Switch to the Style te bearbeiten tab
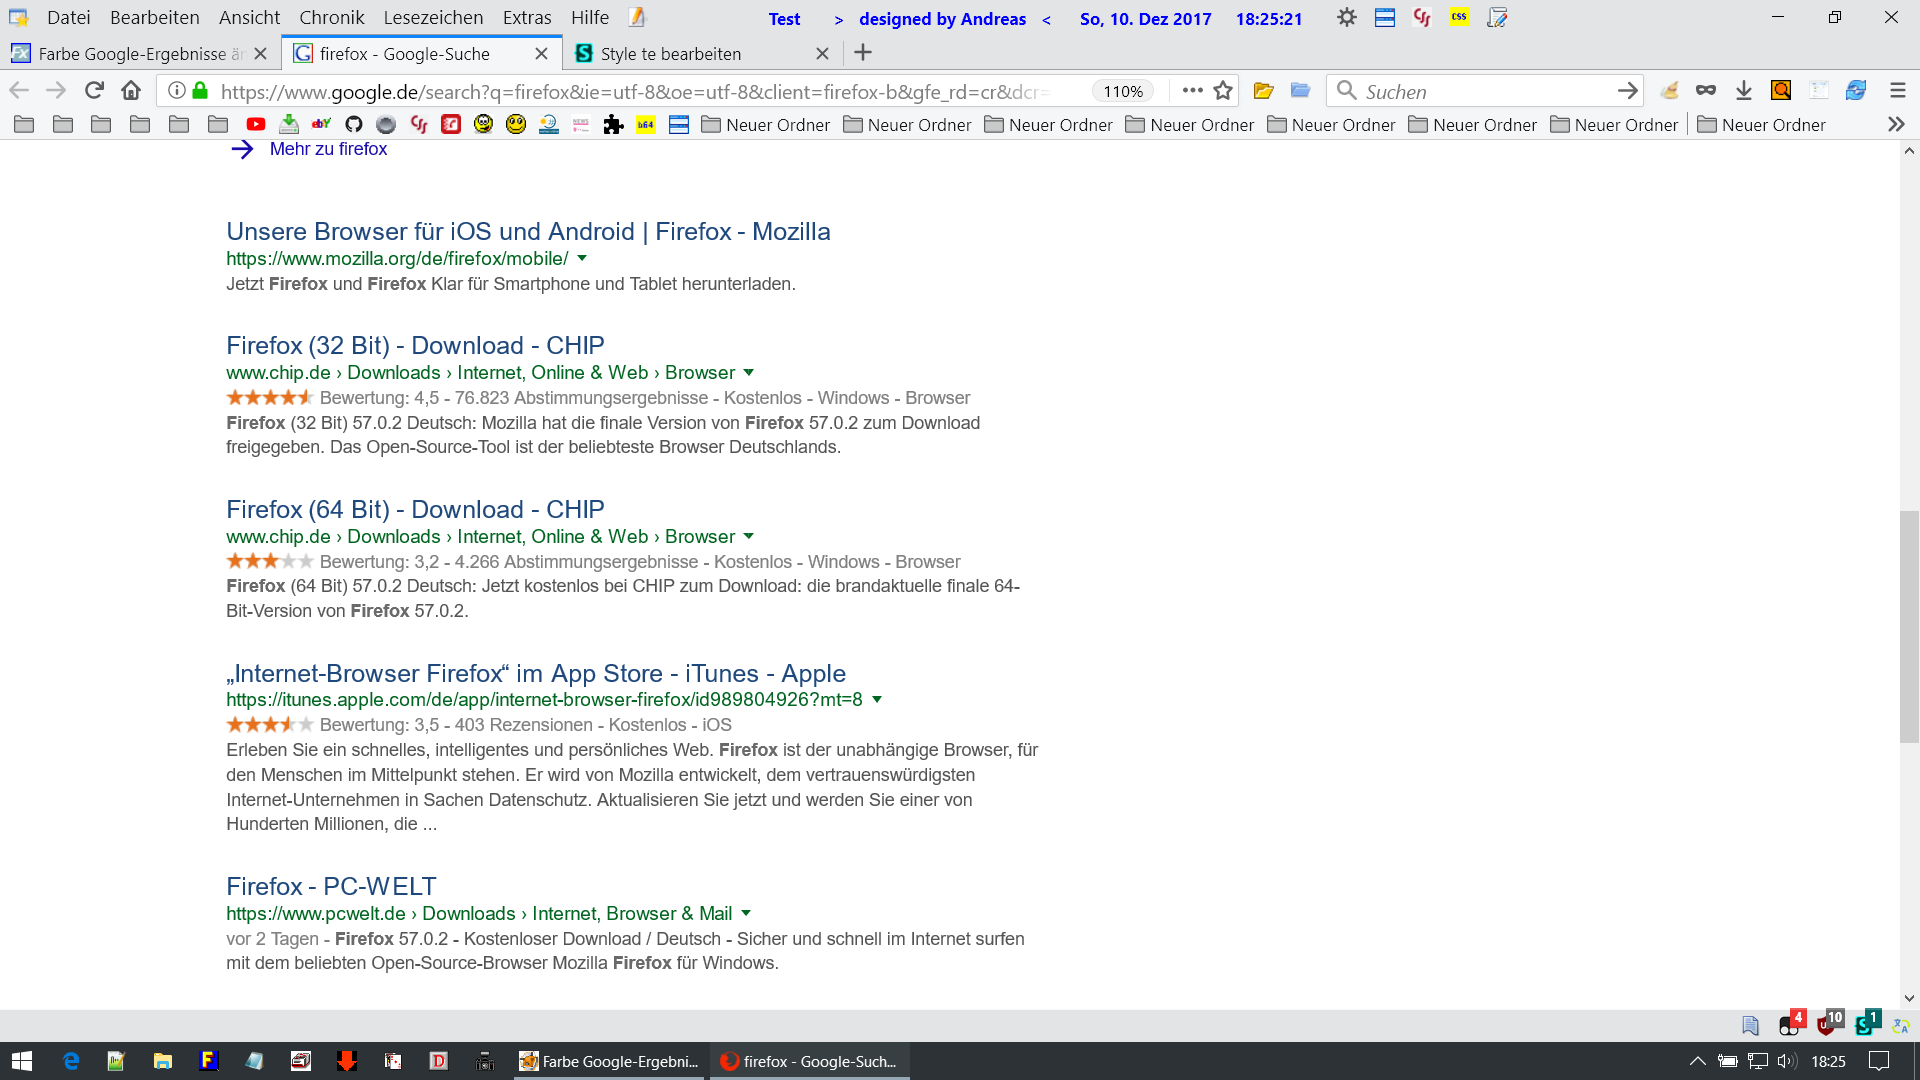The width and height of the screenshot is (1920, 1080). (x=670, y=54)
